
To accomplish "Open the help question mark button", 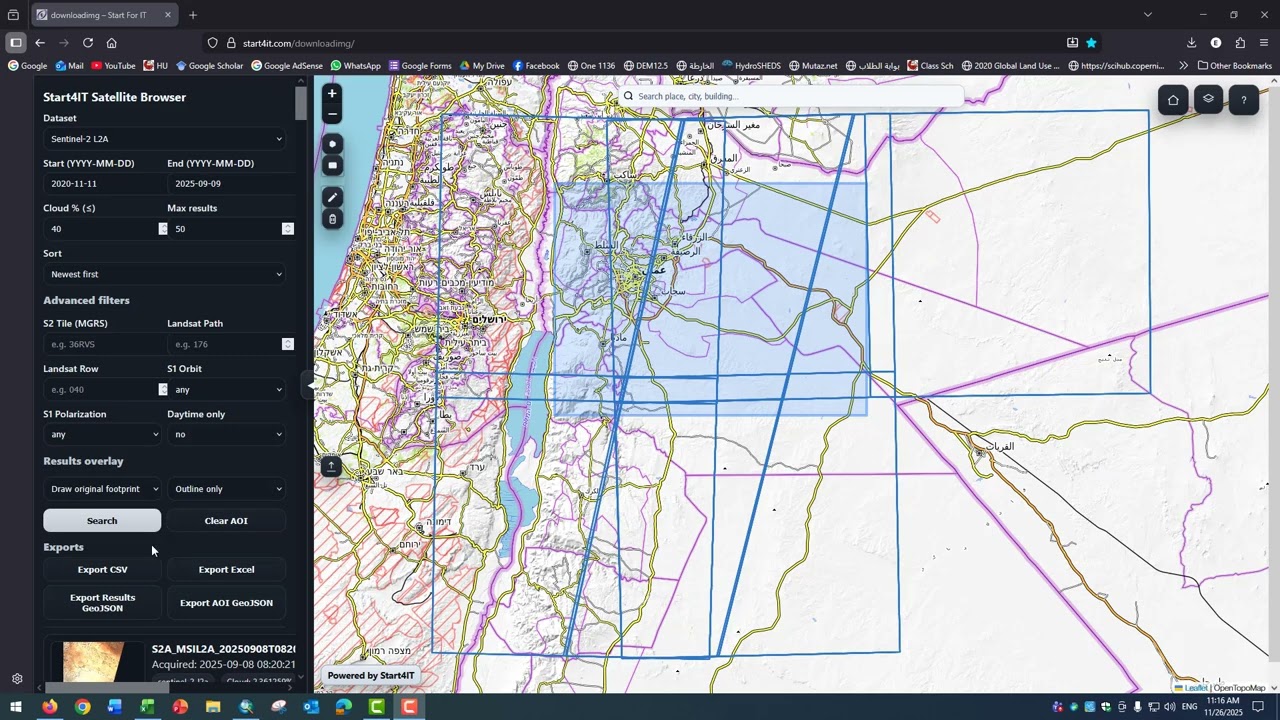I will (x=1243, y=99).
